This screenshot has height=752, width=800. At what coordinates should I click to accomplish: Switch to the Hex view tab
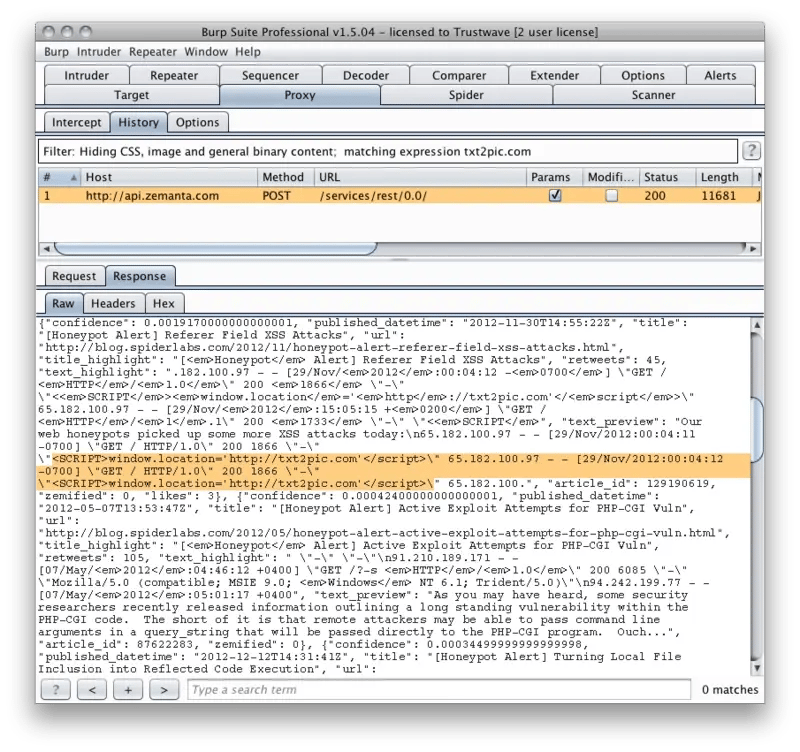[x=163, y=303]
